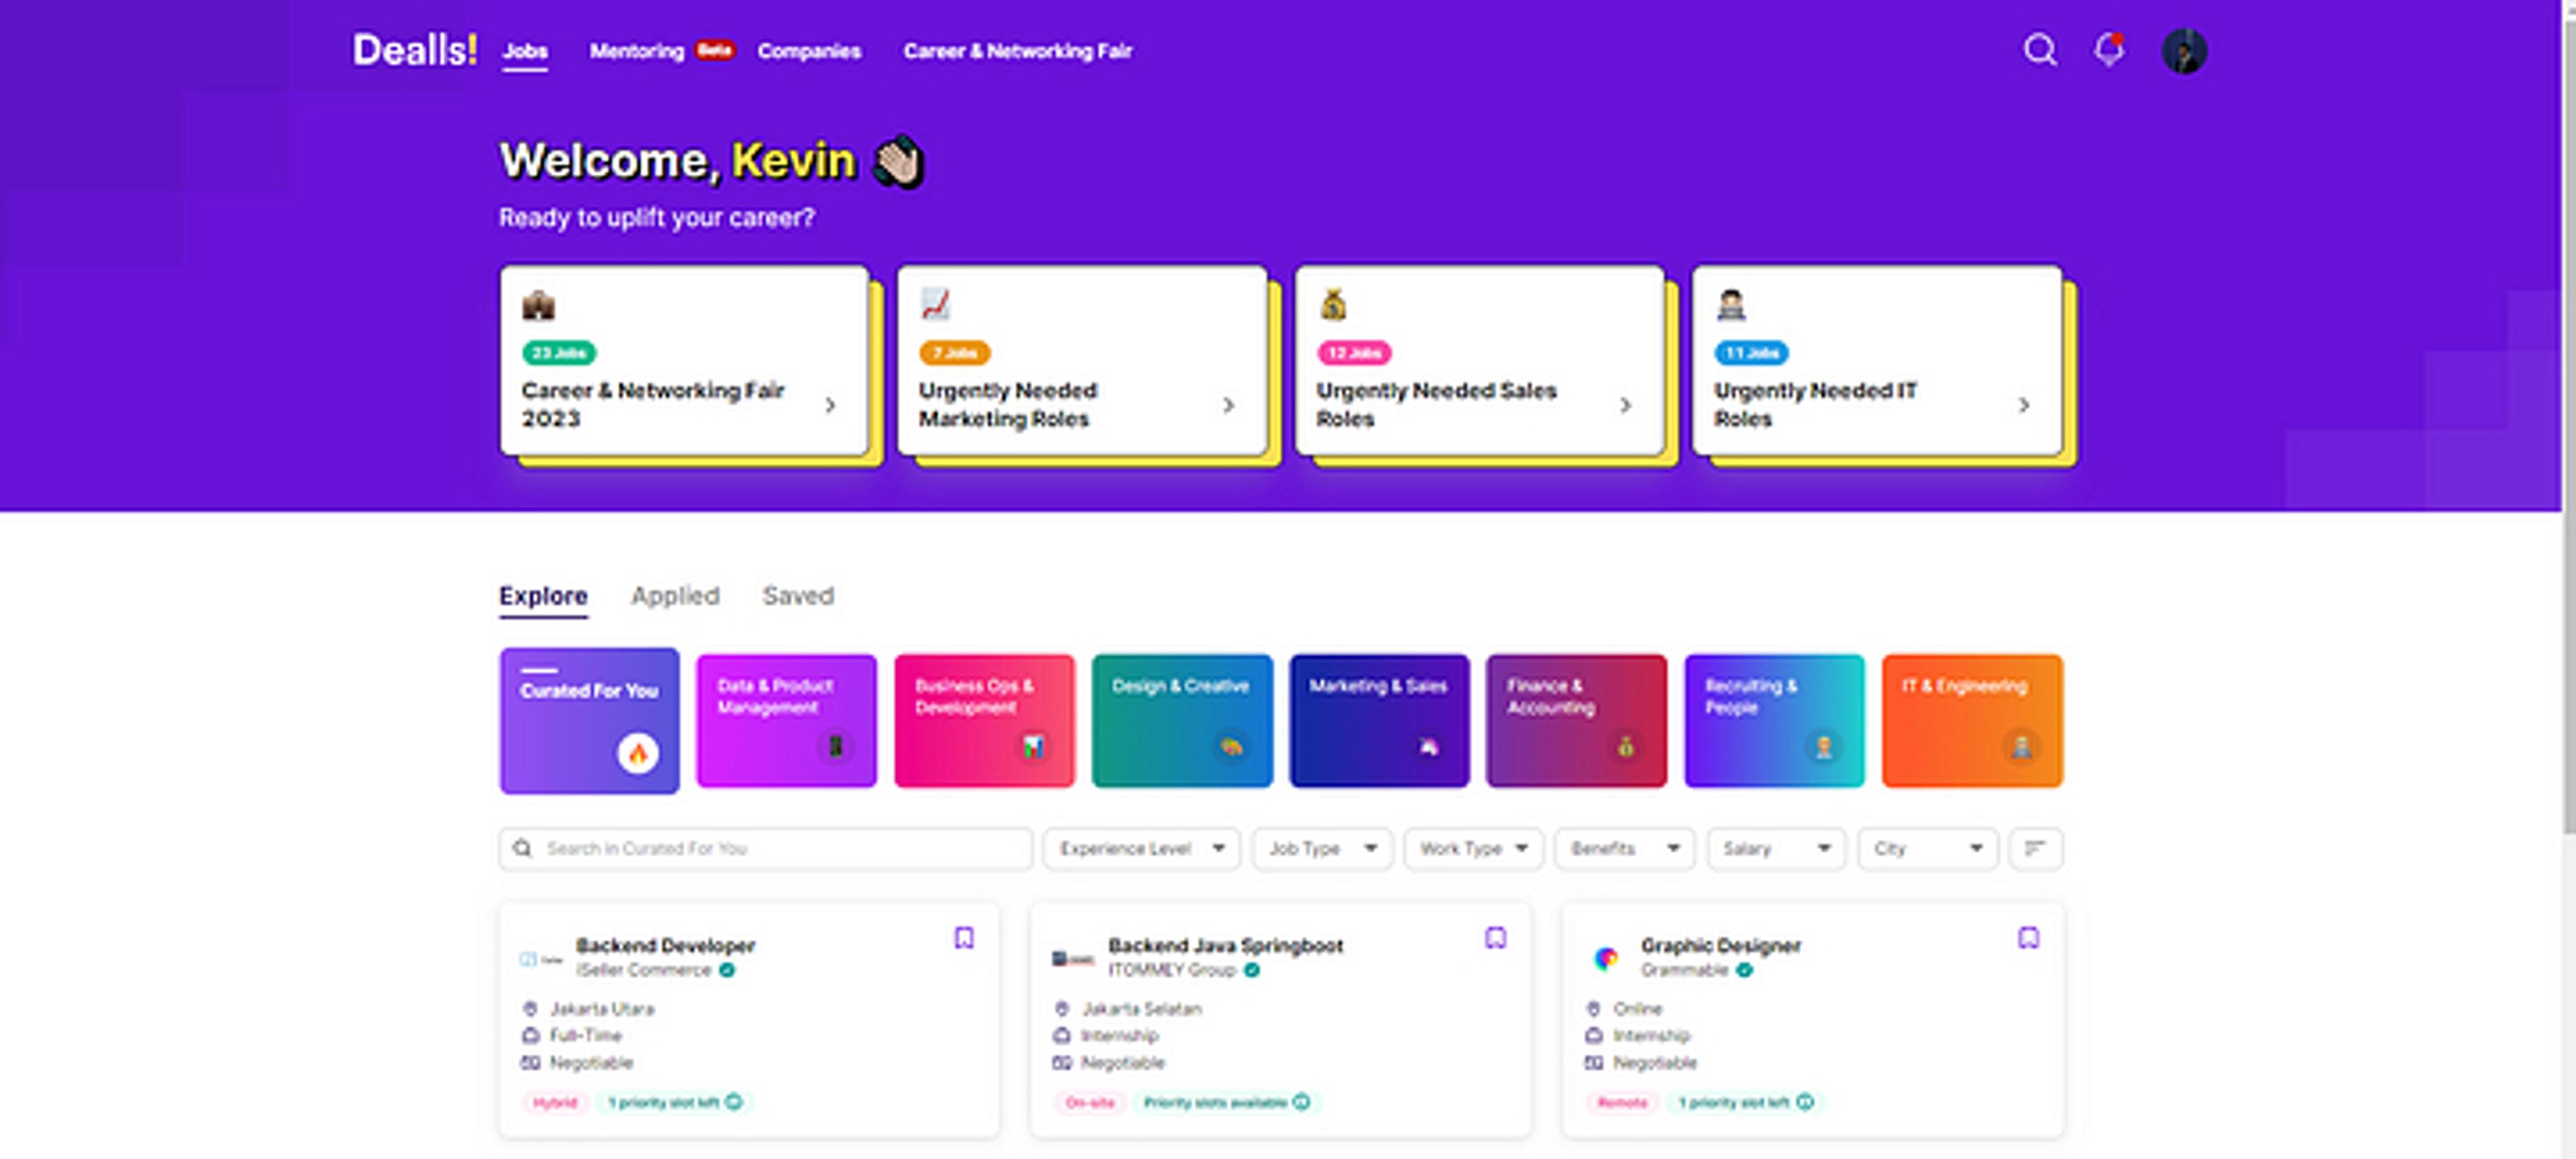Expand the Experience Level dropdown
The width and height of the screenshot is (2576, 1159).
point(1141,848)
